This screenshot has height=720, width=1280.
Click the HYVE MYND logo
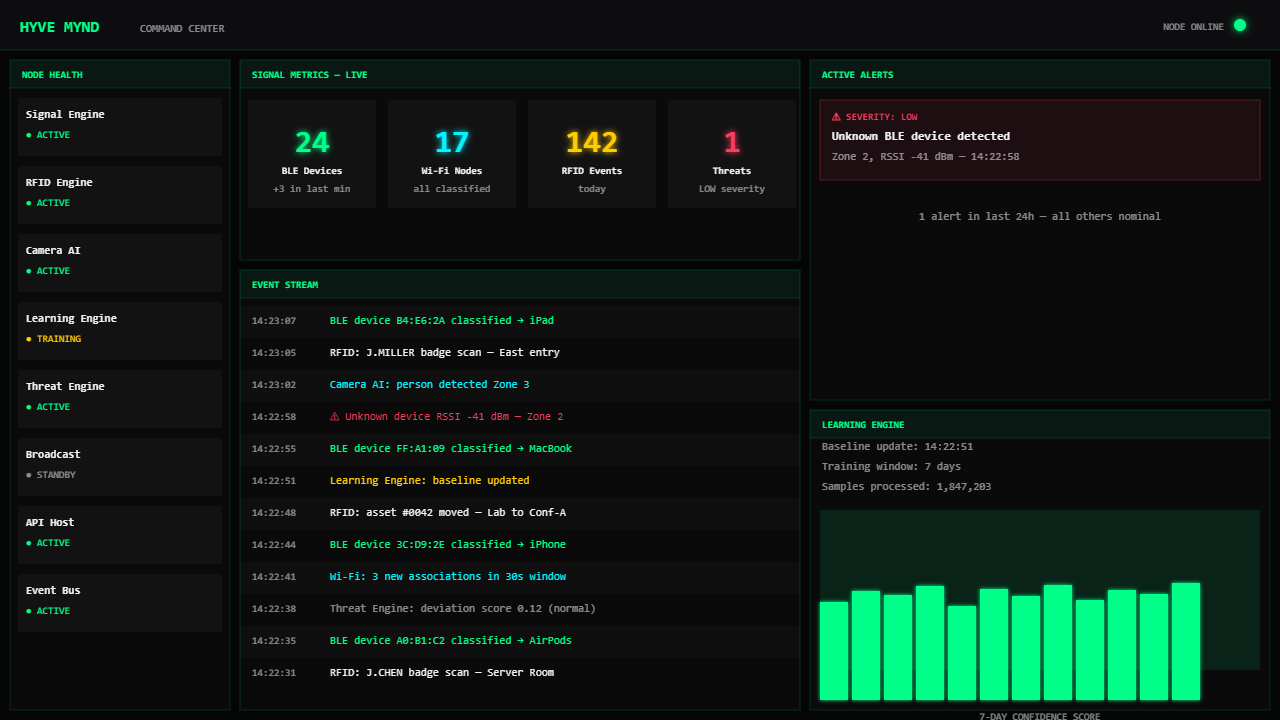60,27
